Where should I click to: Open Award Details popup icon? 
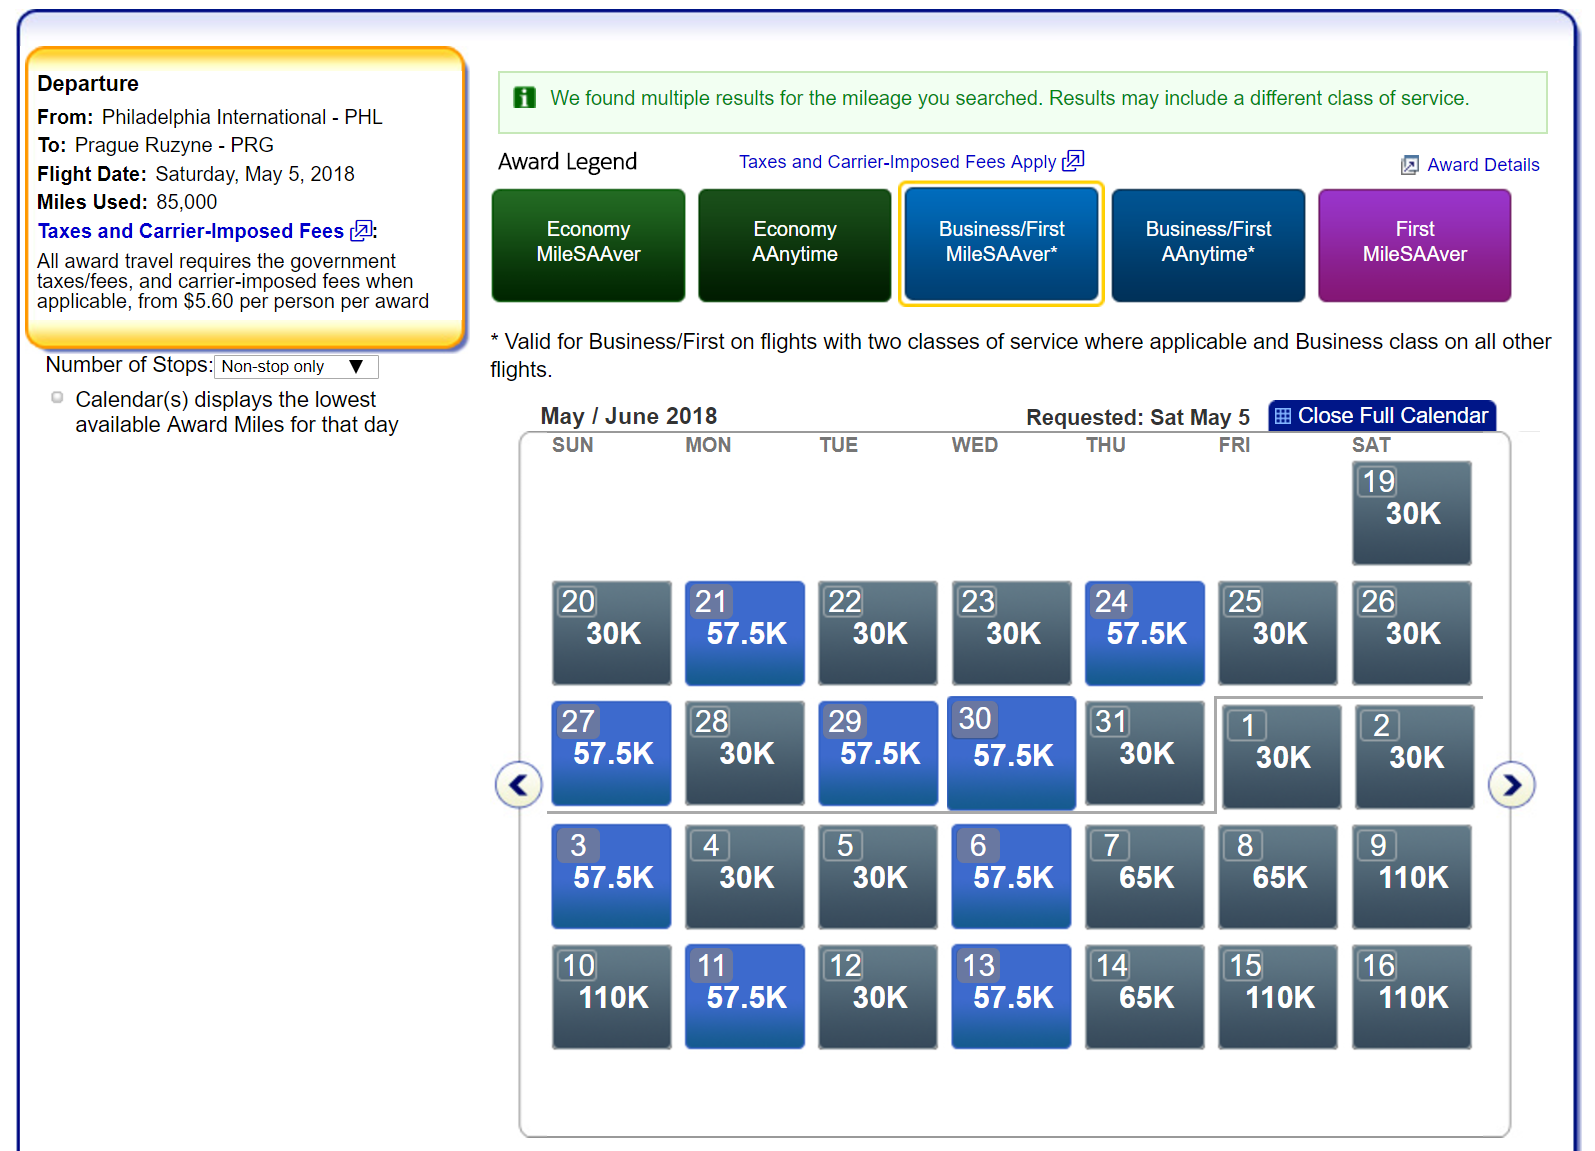point(1409,165)
